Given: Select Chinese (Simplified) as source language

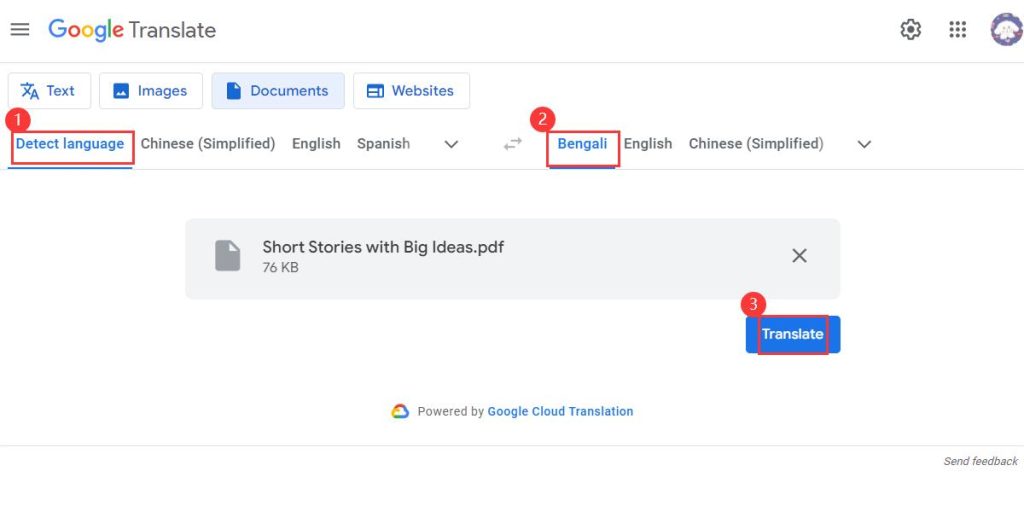Looking at the screenshot, I should (208, 144).
